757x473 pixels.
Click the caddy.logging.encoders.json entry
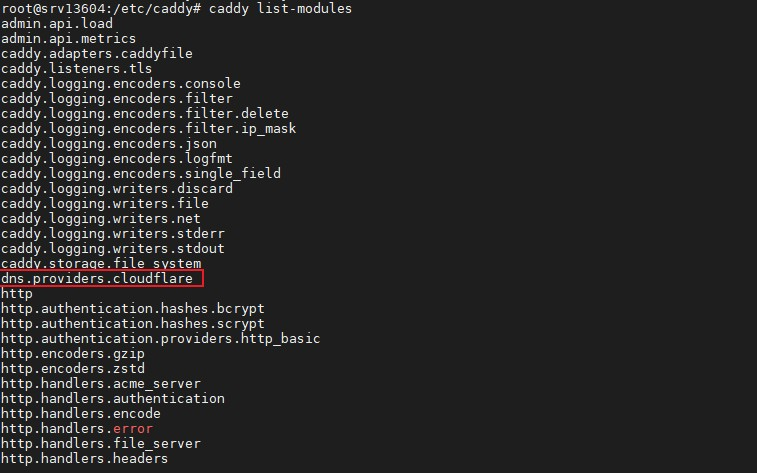point(109,143)
